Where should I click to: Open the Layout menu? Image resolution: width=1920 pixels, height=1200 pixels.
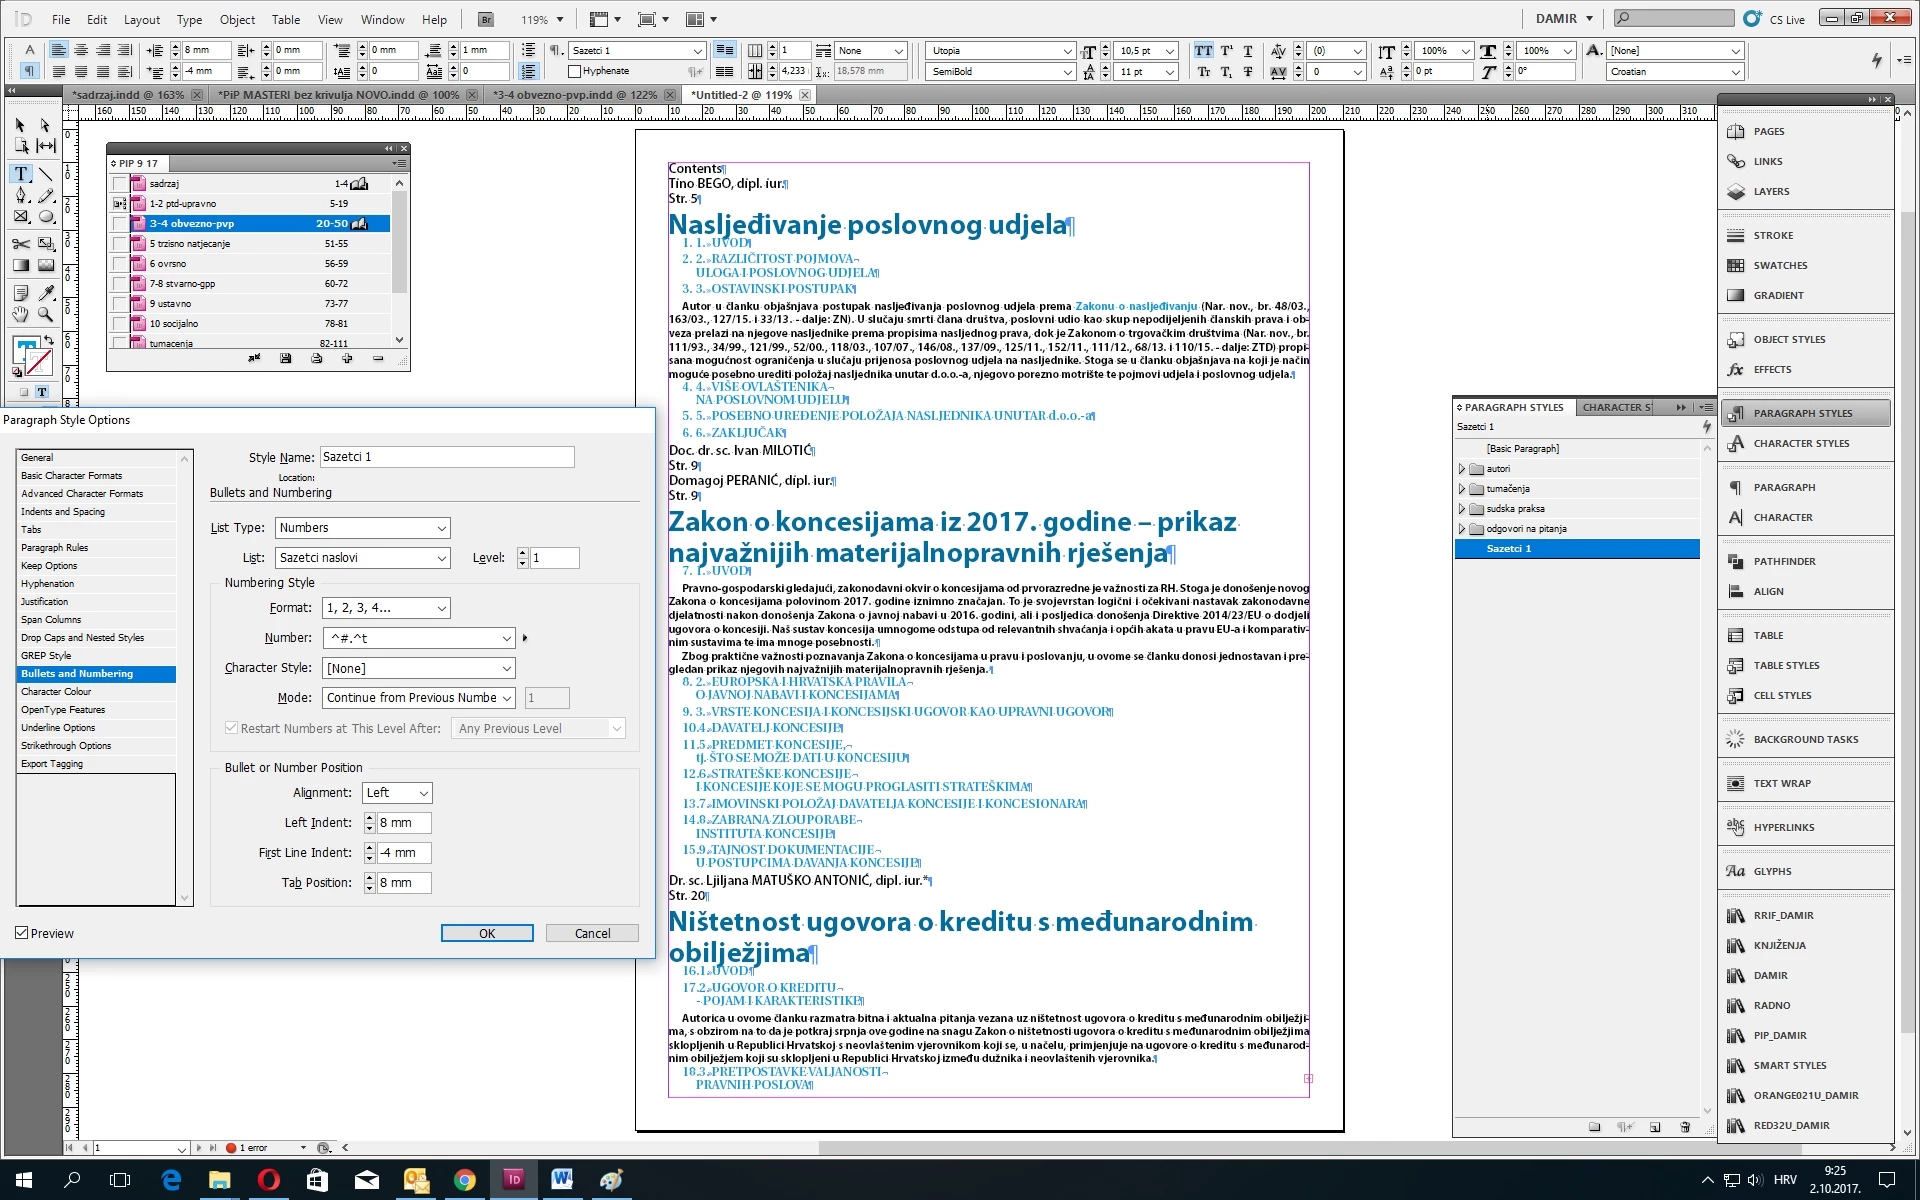[141, 19]
